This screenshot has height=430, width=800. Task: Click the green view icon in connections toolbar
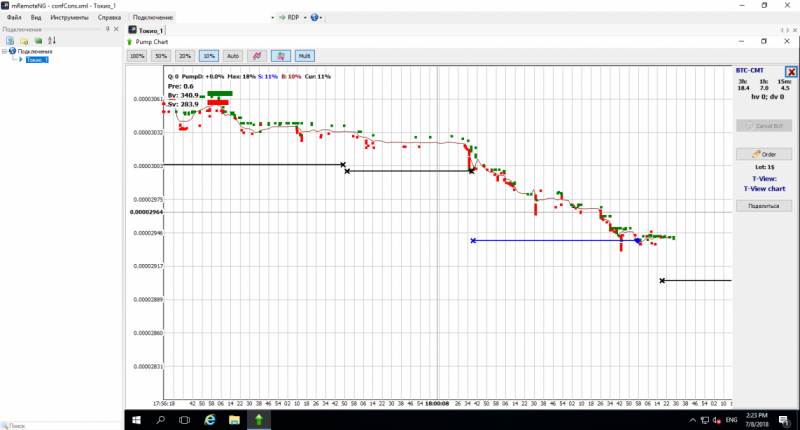tap(38, 41)
